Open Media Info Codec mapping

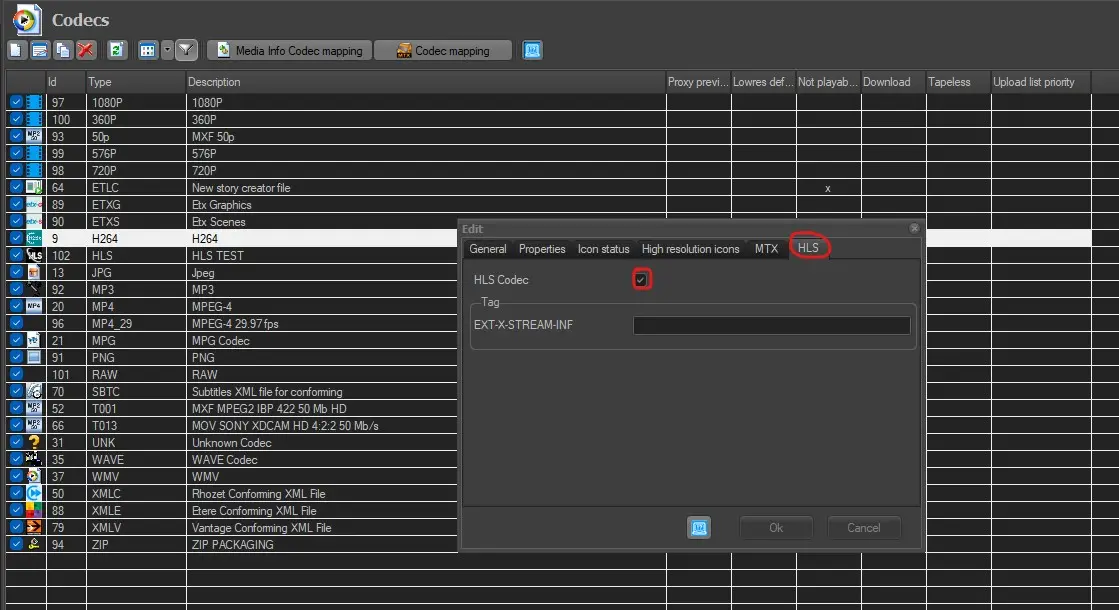click(x=289, y=50)
